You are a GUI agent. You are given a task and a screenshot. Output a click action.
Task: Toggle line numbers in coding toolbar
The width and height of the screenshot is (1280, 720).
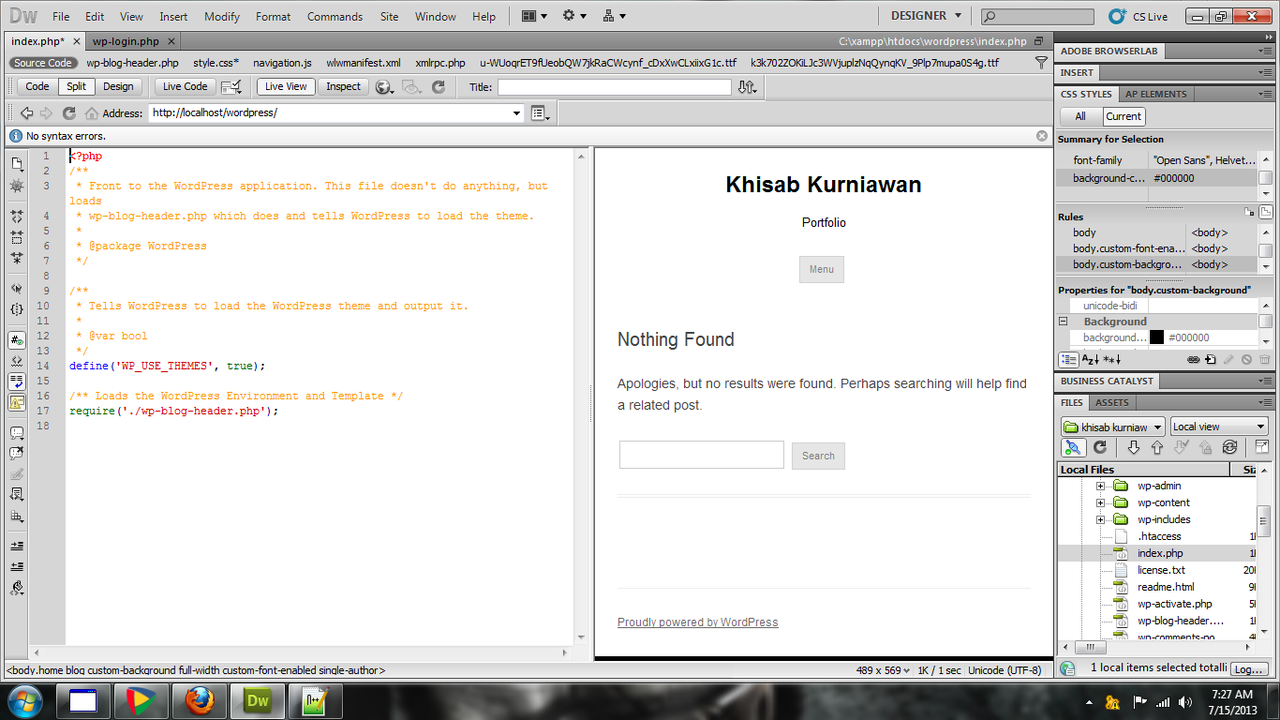tap(16, 340)
